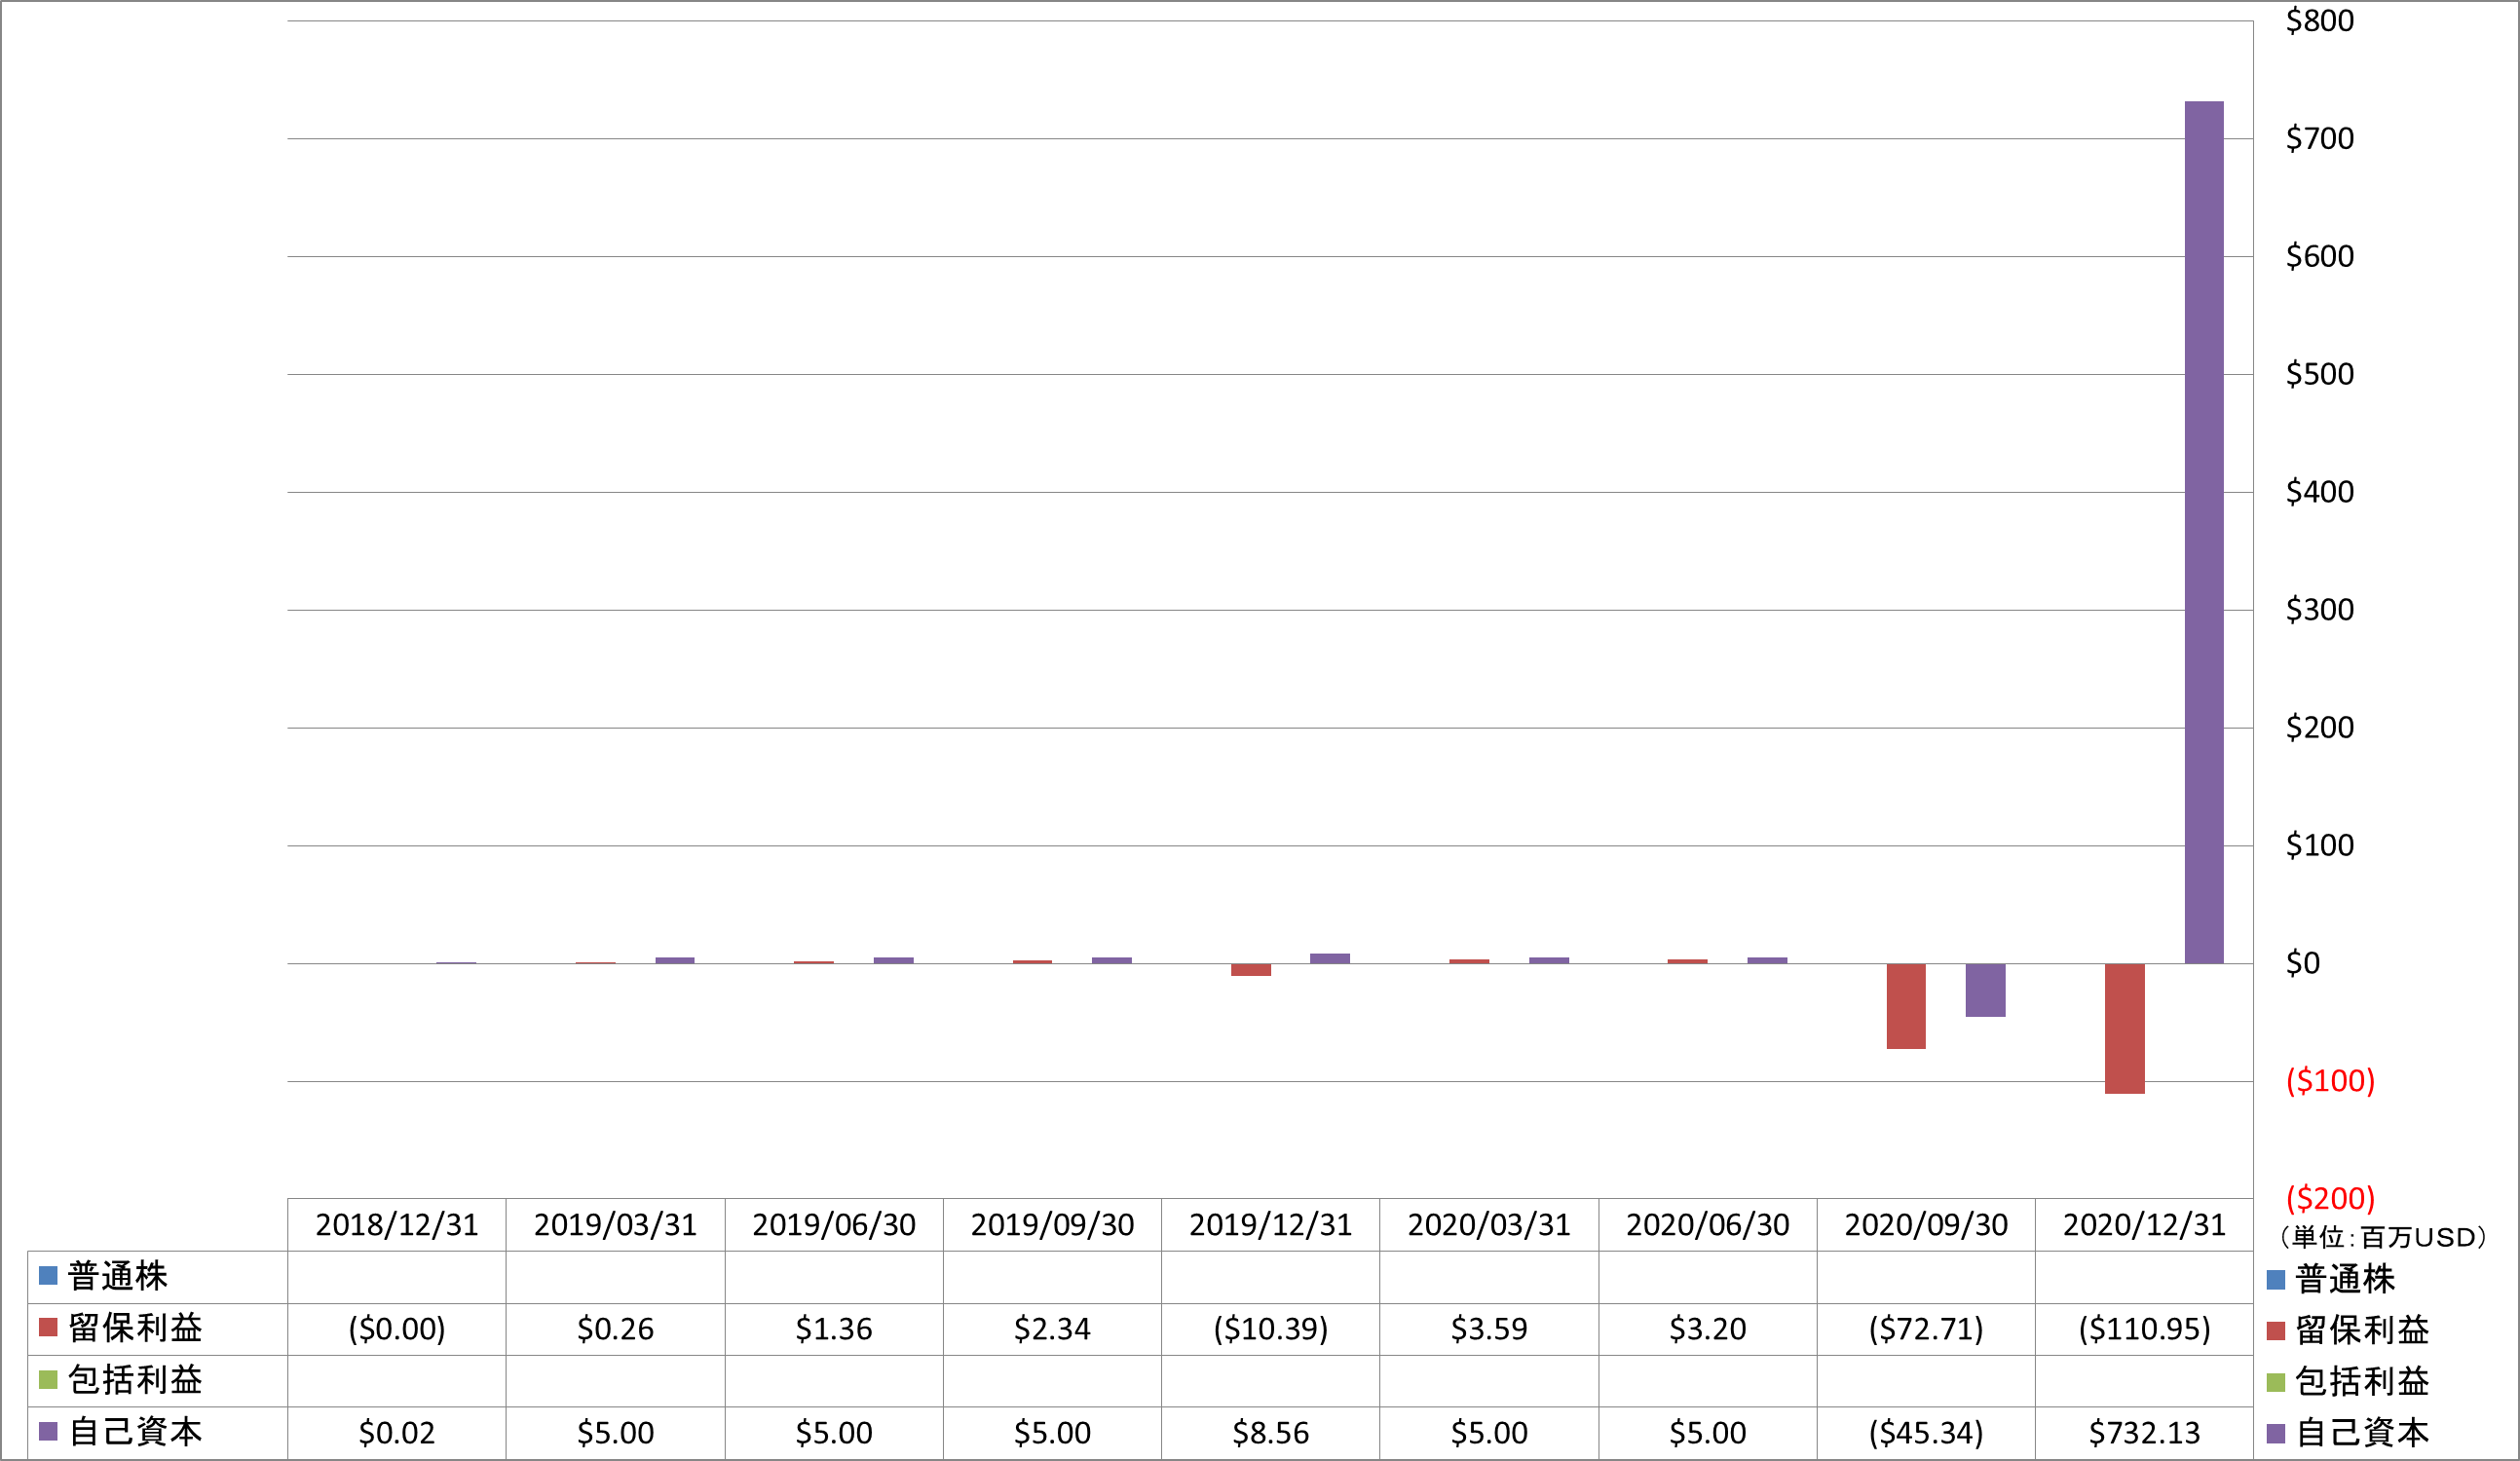Click the ($72.71) retained earnings cell
Viewport: 2520px width, 1461px height.
[x=1926, y=1329]
